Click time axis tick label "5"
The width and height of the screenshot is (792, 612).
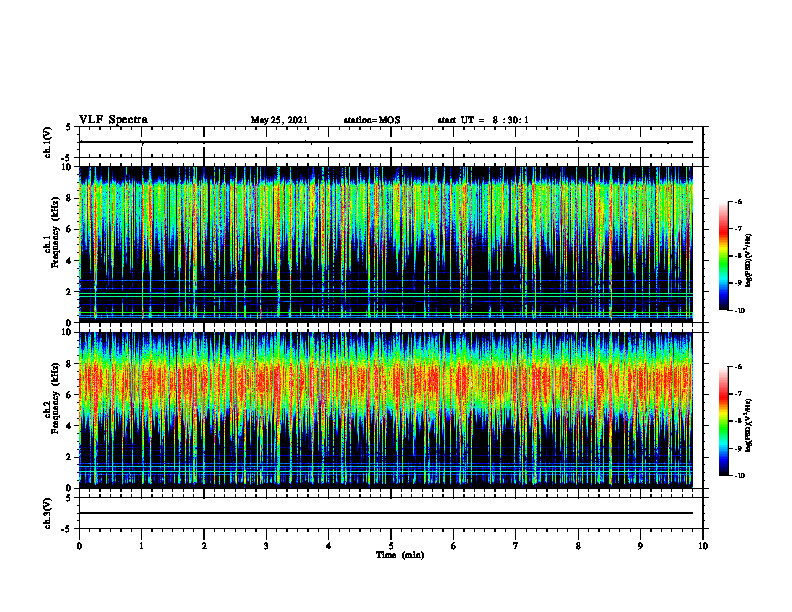click(x=391, y=546)
